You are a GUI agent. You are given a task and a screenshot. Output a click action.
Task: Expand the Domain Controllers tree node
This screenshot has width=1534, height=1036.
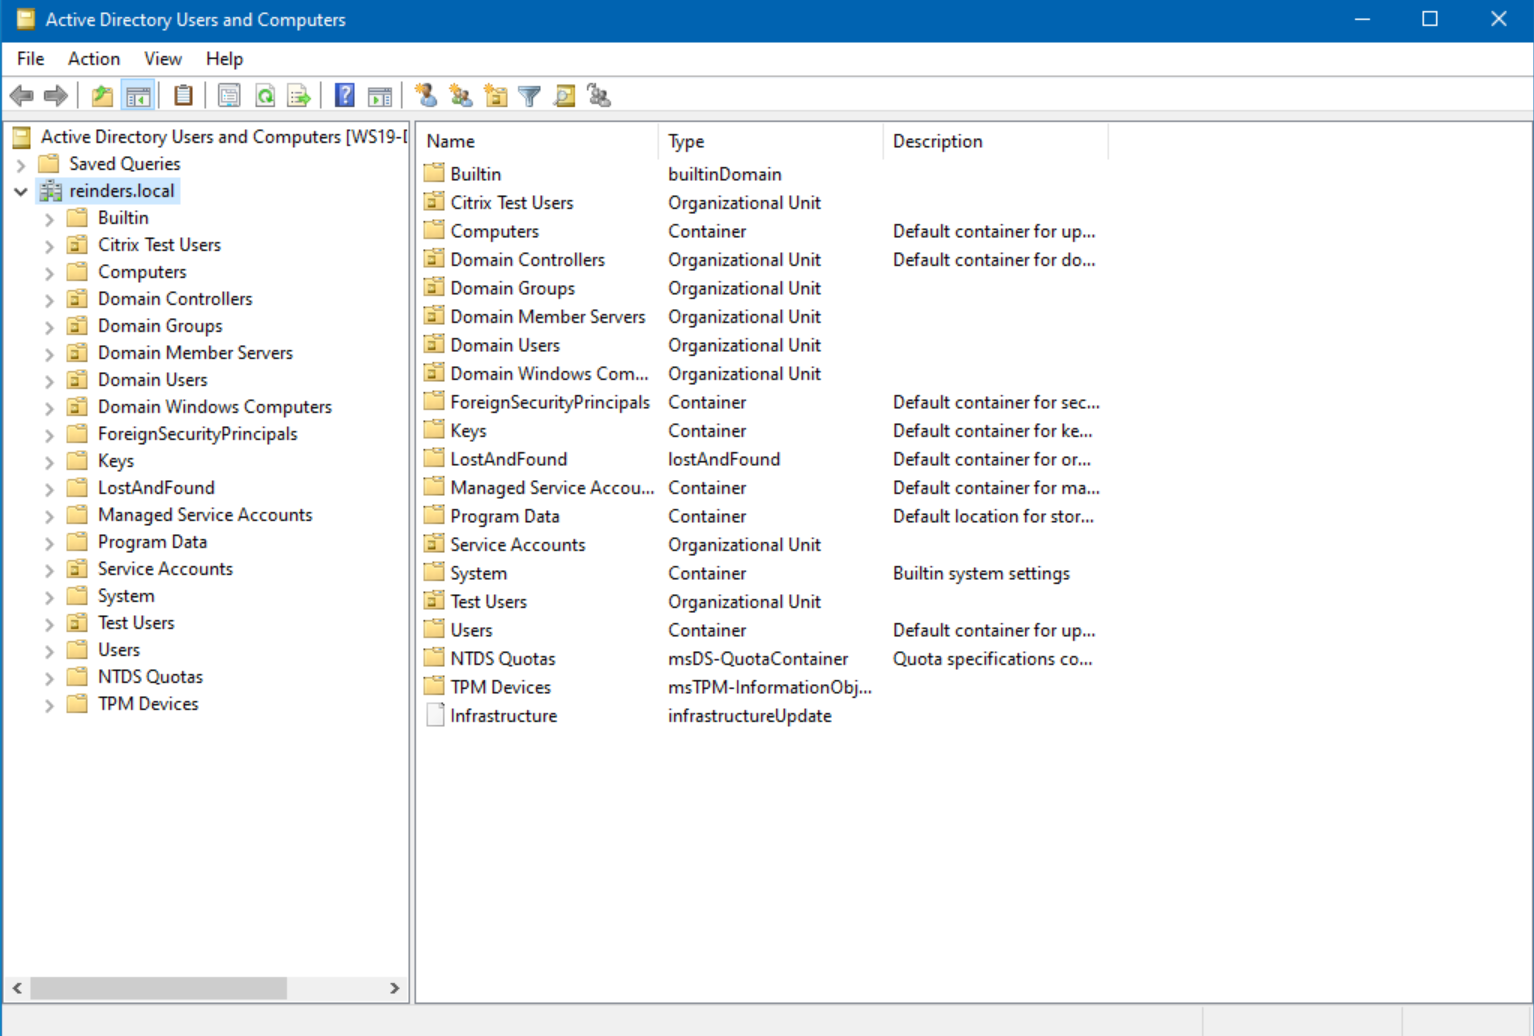click(x=48, y=298)
